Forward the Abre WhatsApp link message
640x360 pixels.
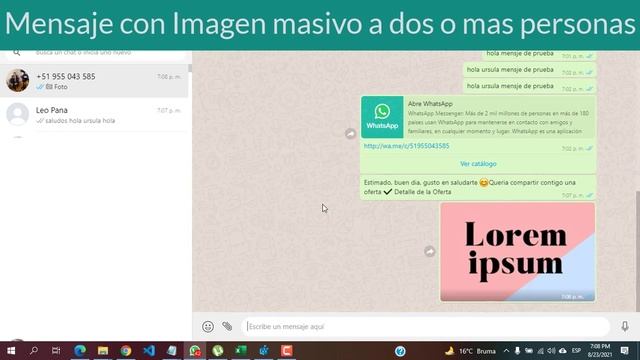click(x=350, y=133)
